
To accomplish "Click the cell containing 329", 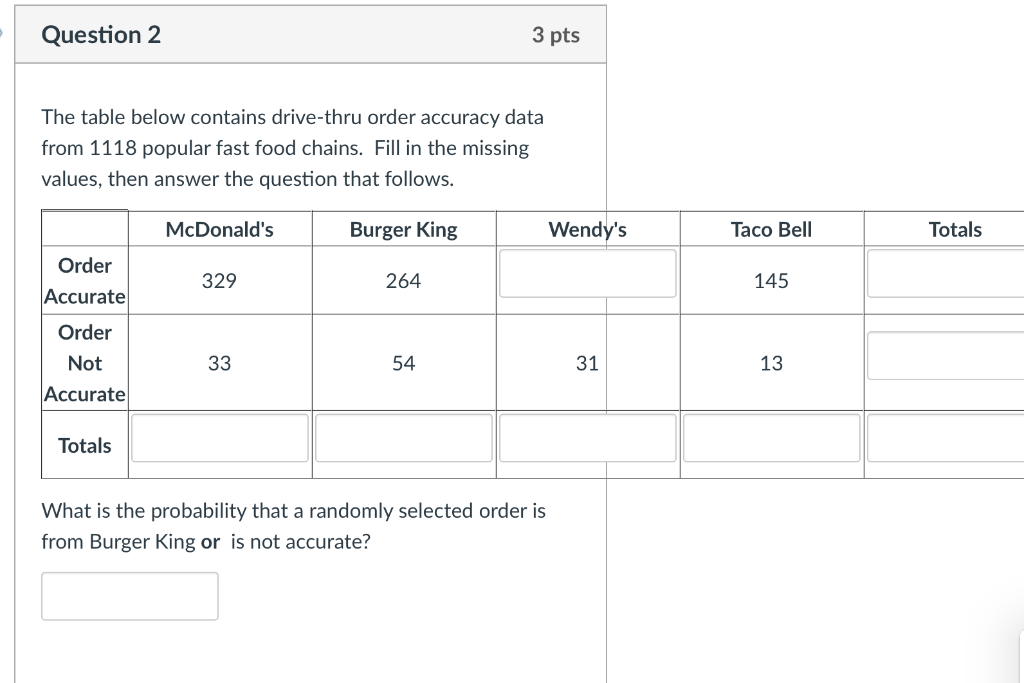I will point(219,281).
